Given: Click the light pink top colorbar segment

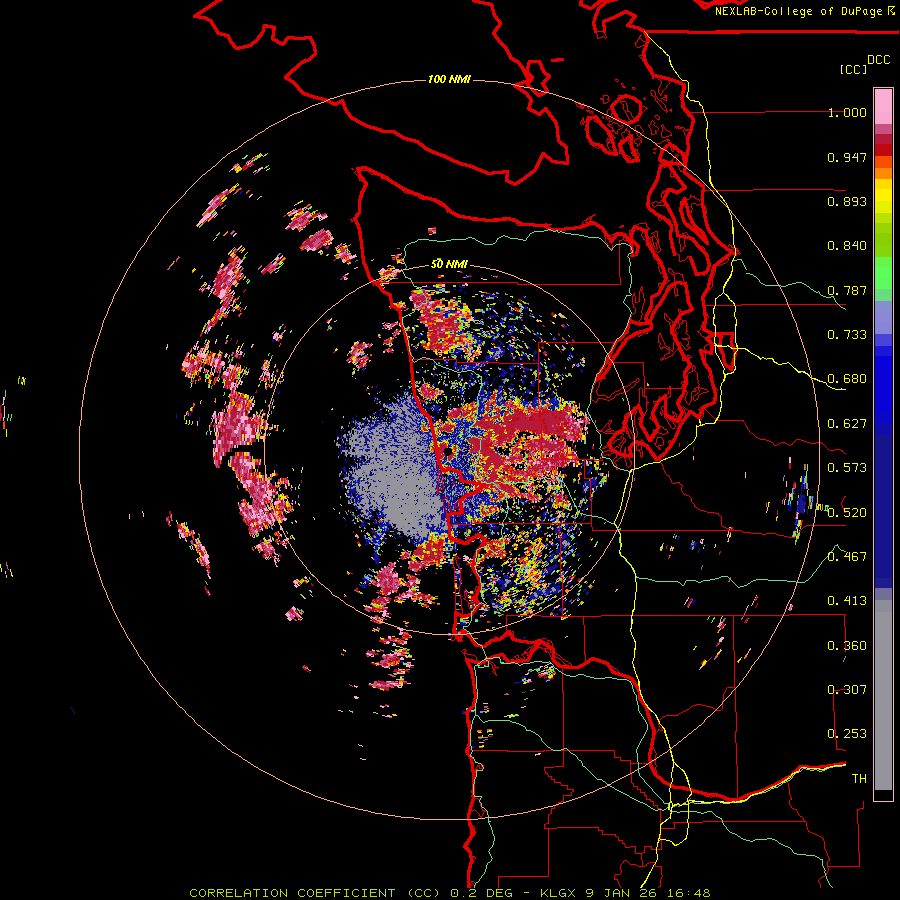Looking at the screenshot, I should [883, 106].
